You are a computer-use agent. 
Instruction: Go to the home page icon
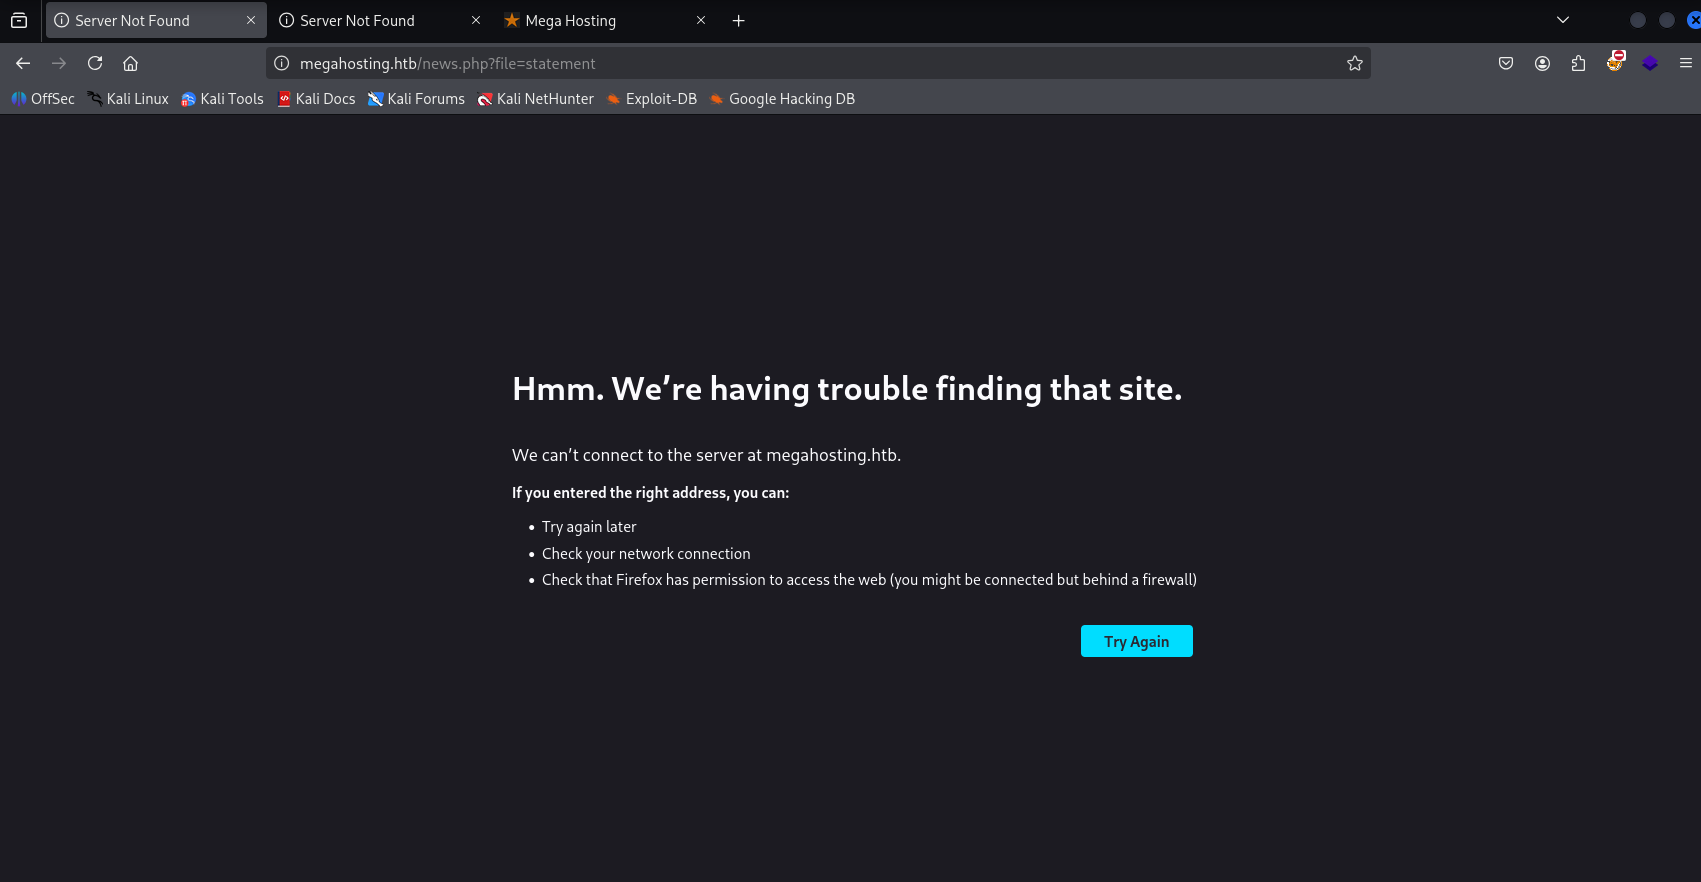click(130, 63)
